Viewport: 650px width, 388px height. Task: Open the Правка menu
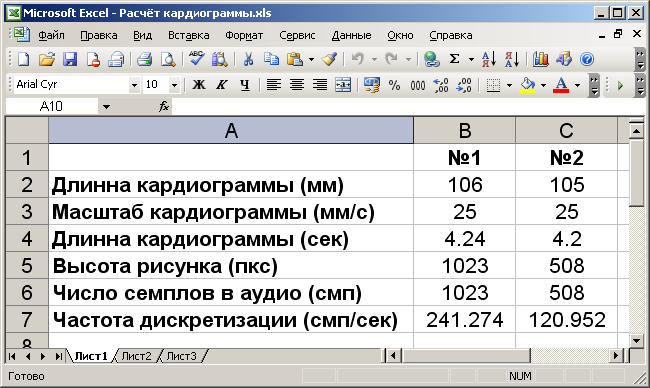click(x=99, y=36)
